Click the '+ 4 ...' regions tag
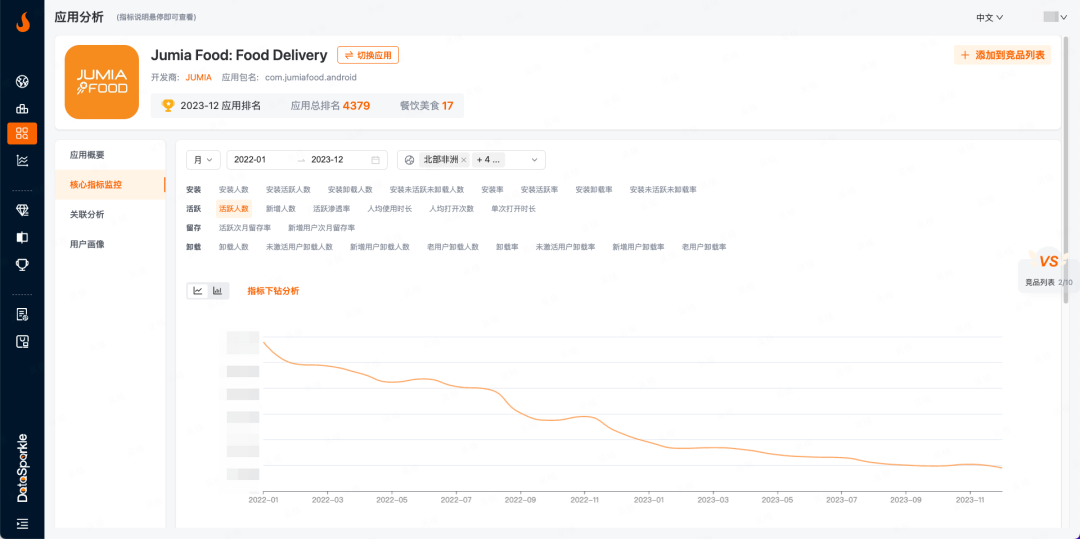The width and height of the screenshot is (1080, 539). coord(488,160)
